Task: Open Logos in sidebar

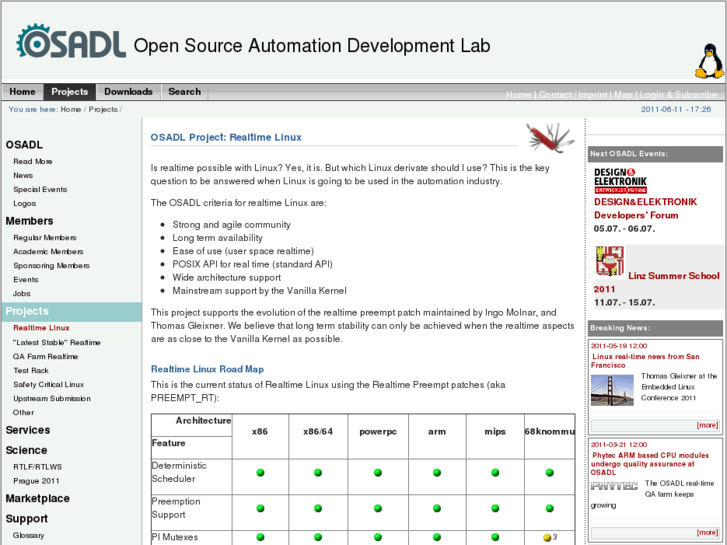Action: coord(24,203)
